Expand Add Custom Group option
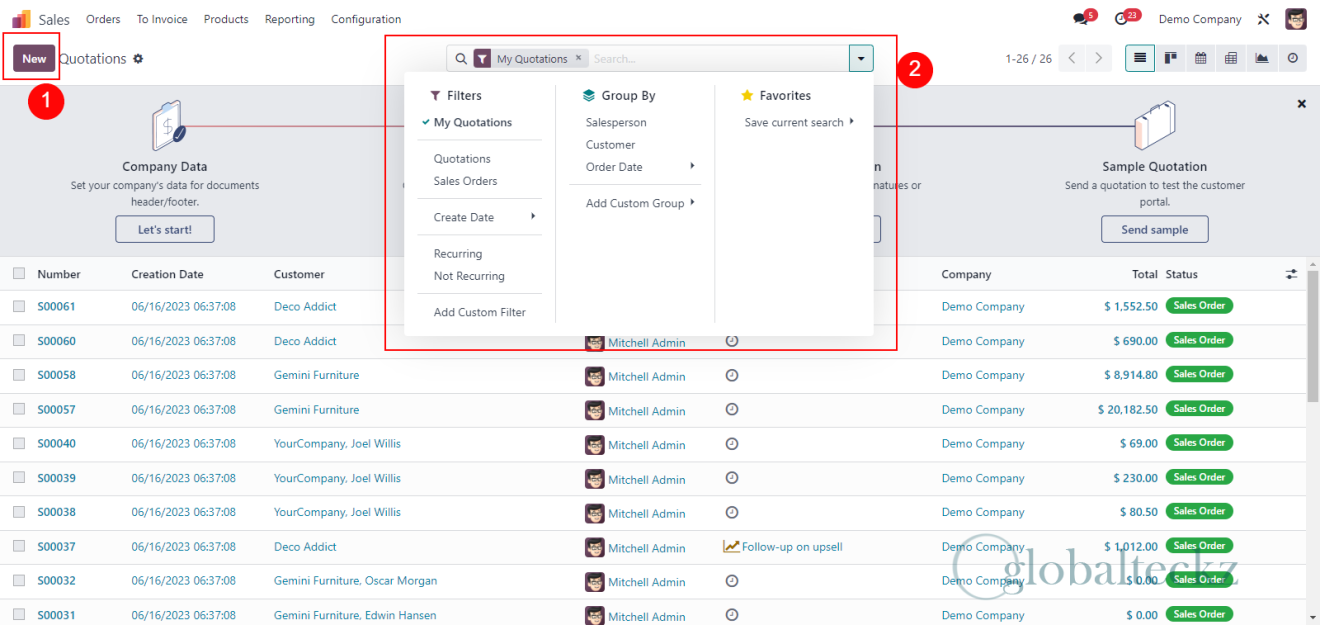Image resolution: width=1320 pixels, height=625 pixels. [639, 203]
